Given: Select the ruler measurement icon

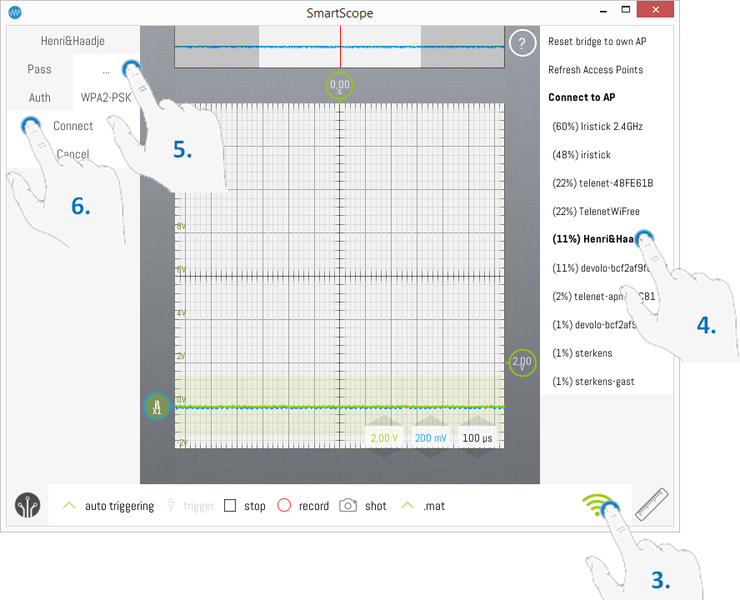Looking at the screenshot, I should [x=652, y=503].
